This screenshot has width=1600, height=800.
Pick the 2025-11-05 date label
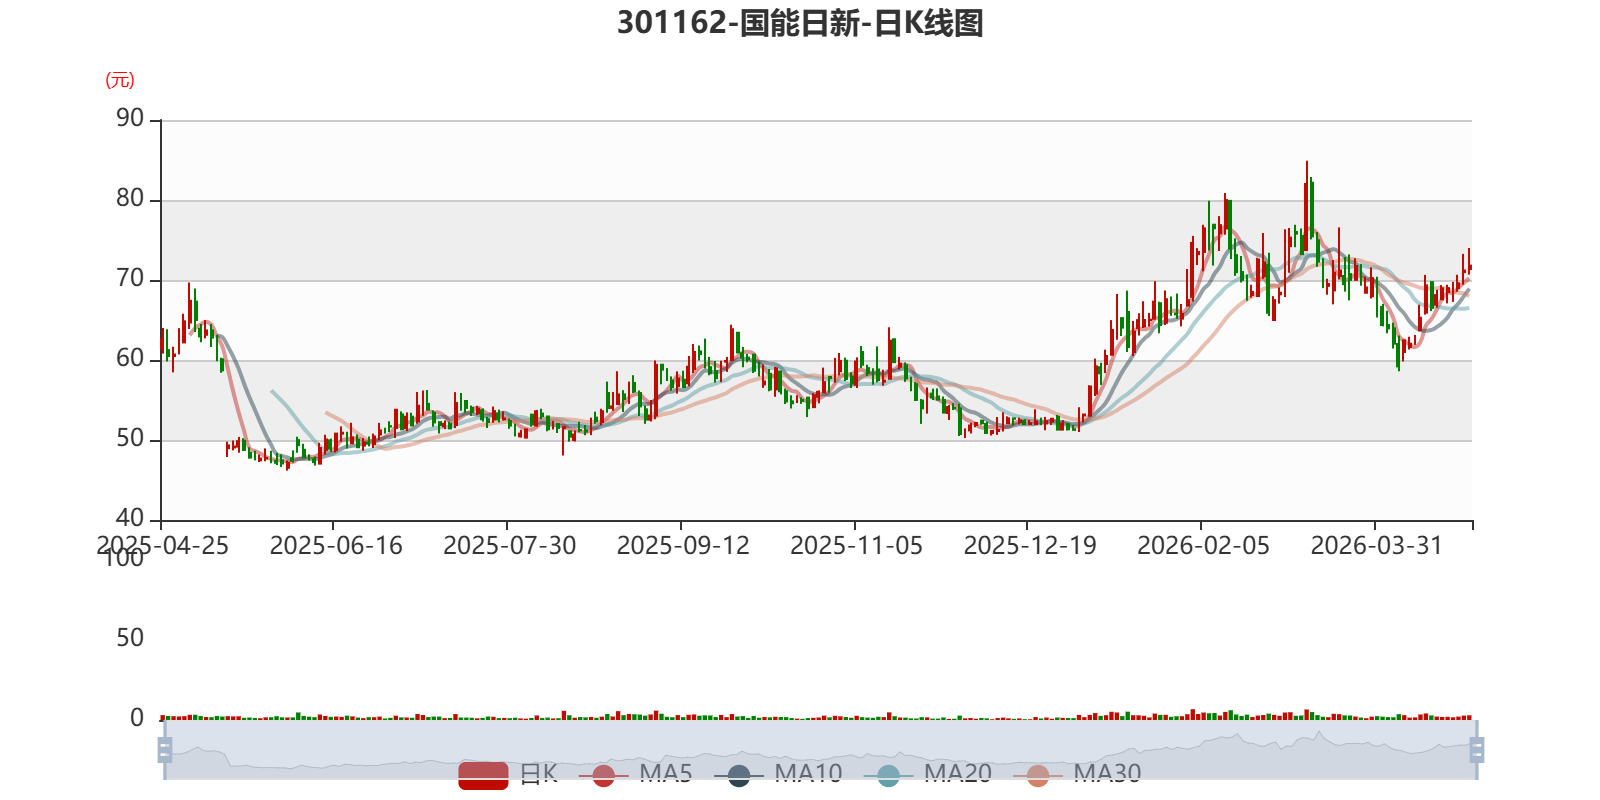[x=856, y=545]
